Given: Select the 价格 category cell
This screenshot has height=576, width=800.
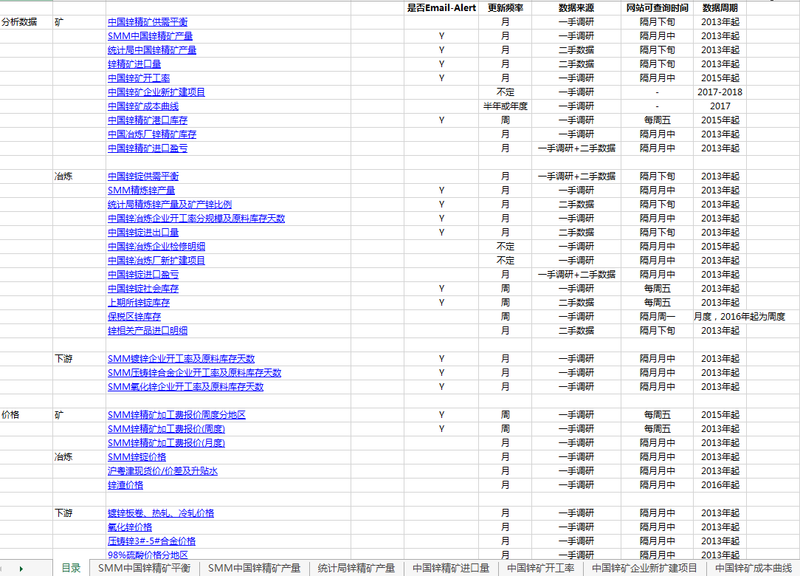Looking at the screenshot, I should 26,415.
